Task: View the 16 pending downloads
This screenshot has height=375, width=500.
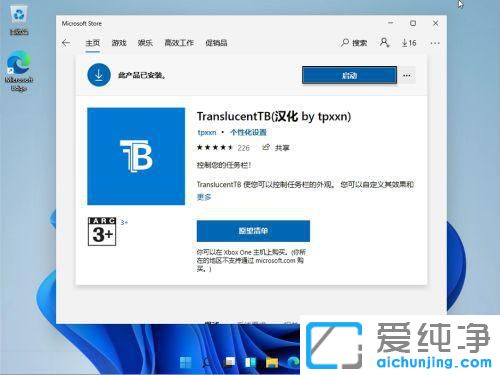Action: (409, 43)
